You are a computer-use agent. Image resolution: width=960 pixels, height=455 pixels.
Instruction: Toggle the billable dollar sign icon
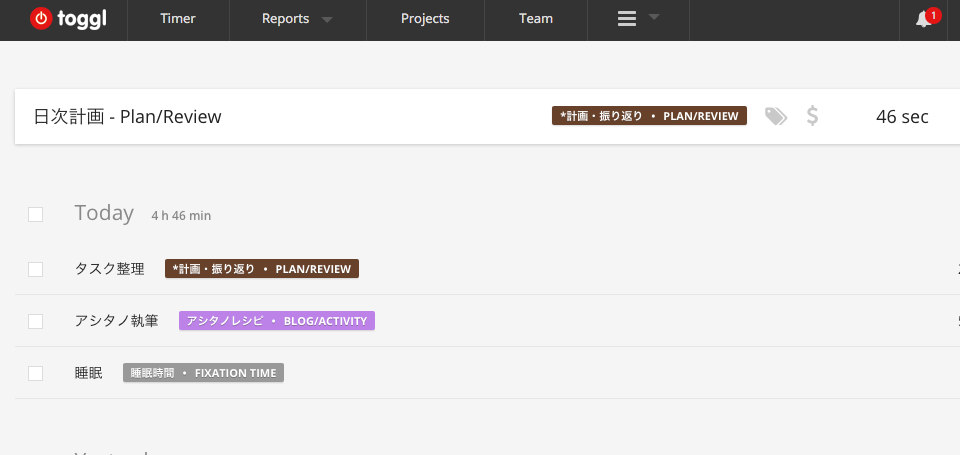[812, 117]
